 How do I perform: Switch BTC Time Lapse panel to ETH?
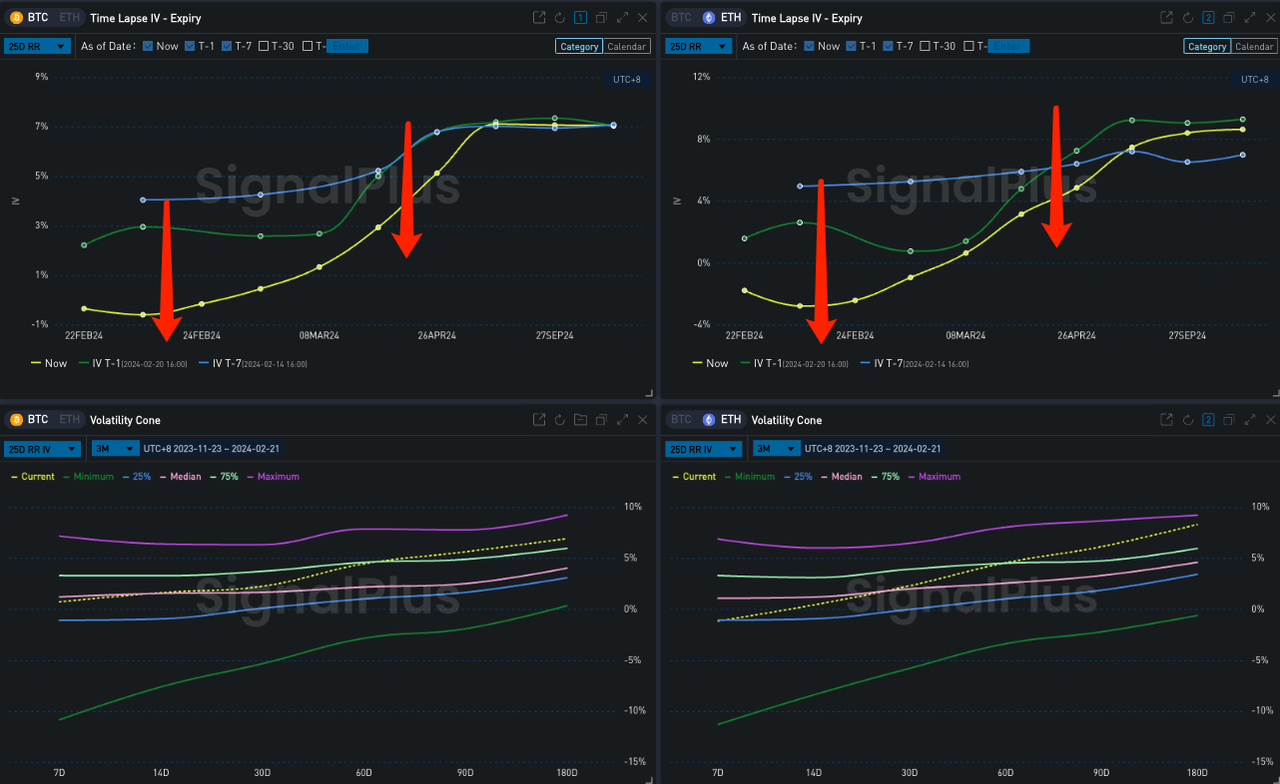coord(69,18)
